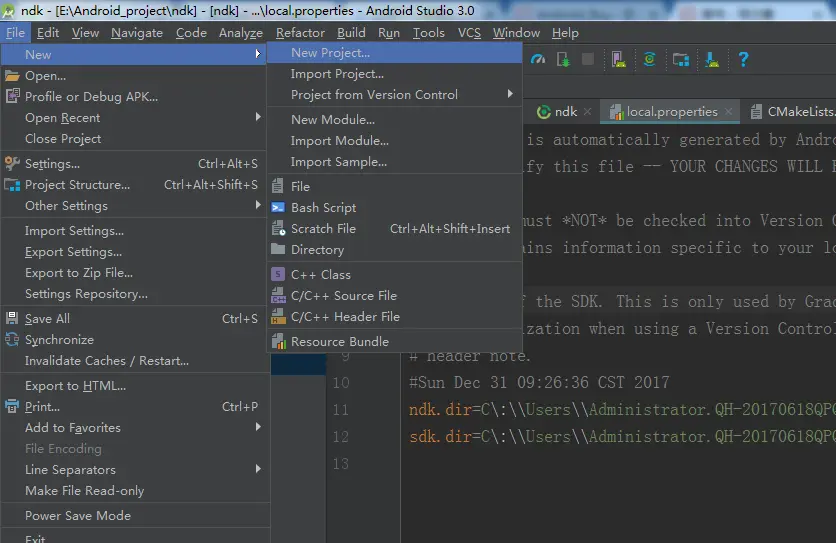Click the Android Studio title bar logo

pyautogui.click(x=7, y=11)
